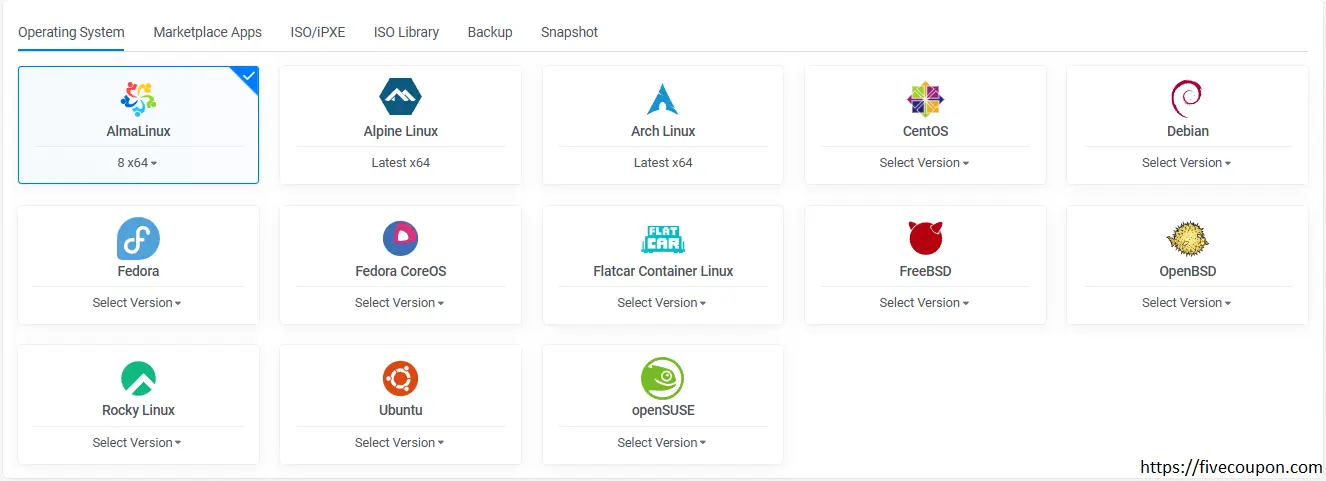Switch to the ISO/iPXE tab

(x=318, y=32)
